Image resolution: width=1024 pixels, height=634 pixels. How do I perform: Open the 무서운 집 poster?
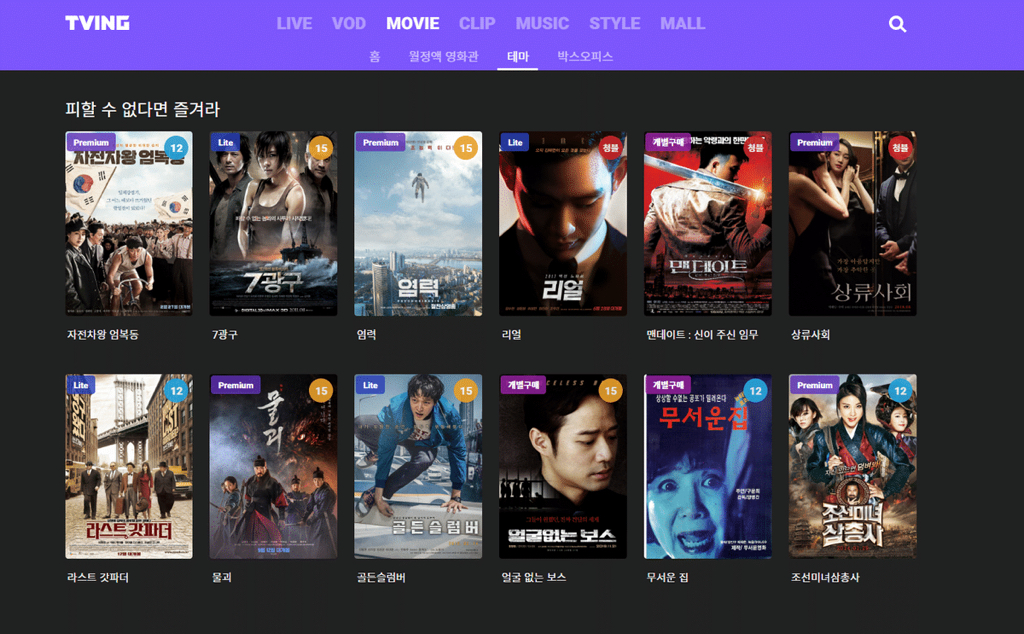[x=708, y=466]
